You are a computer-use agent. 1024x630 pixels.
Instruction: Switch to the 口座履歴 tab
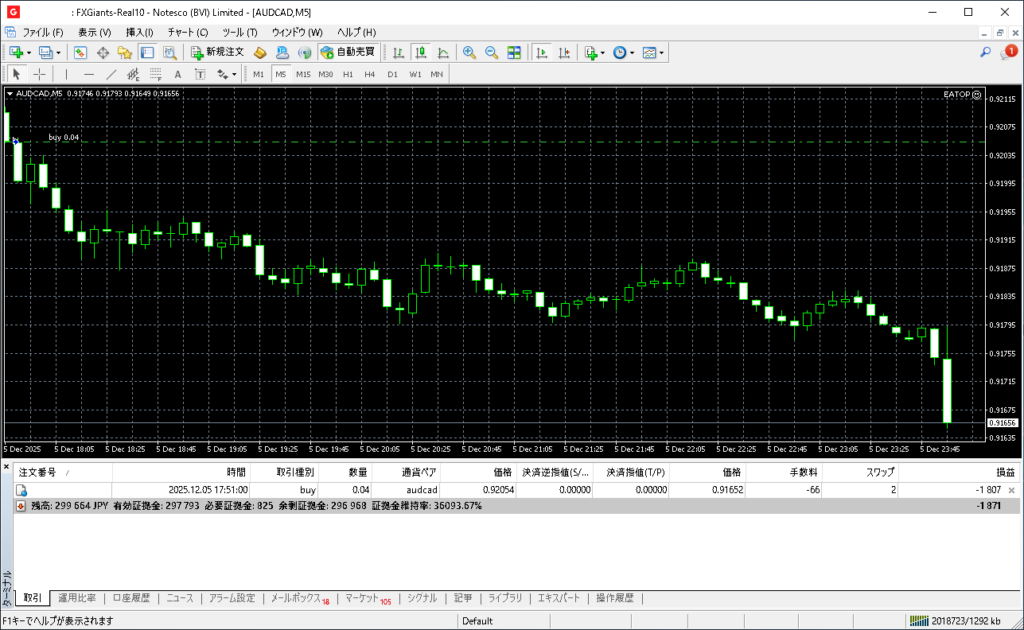tap(131, 598)
